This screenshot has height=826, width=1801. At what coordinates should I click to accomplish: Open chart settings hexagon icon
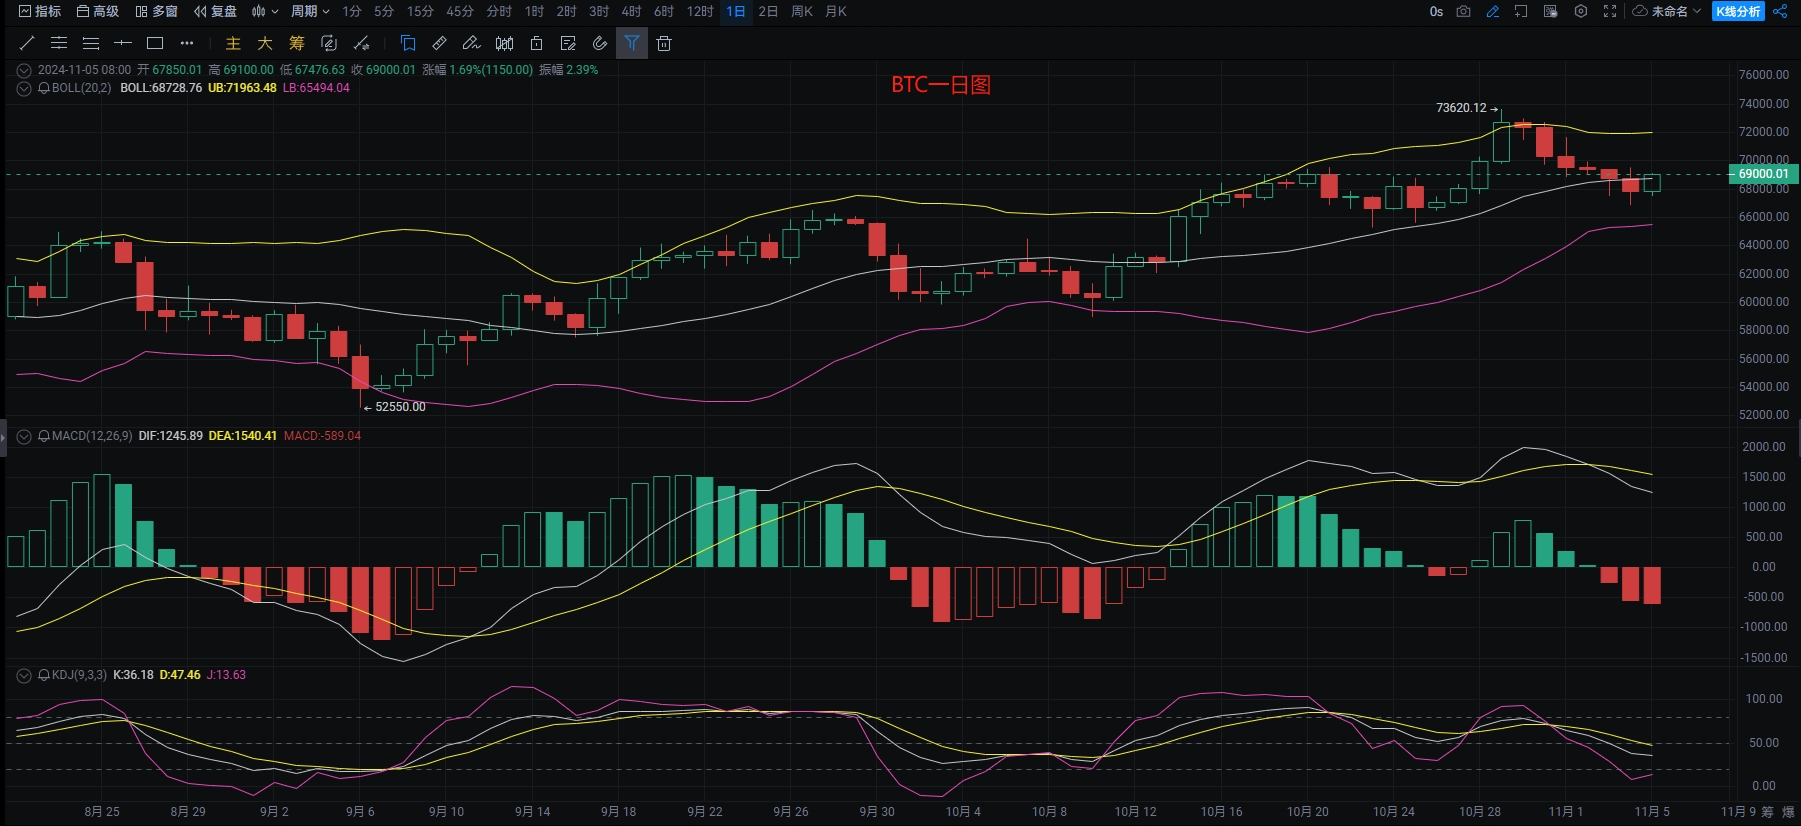pyautogui.click(x=1581, y=11)
